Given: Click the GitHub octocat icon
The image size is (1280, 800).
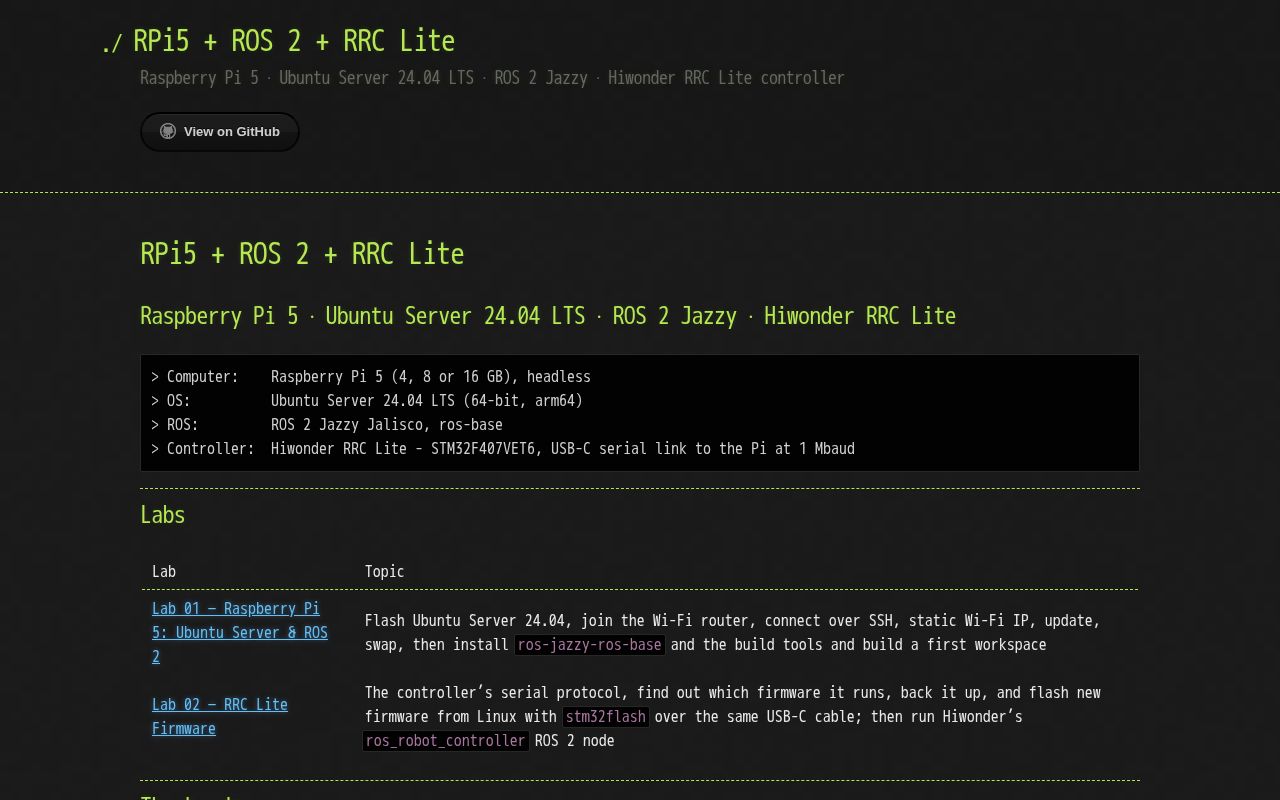Looking at the screenshot, I should [x=168, y=131].
